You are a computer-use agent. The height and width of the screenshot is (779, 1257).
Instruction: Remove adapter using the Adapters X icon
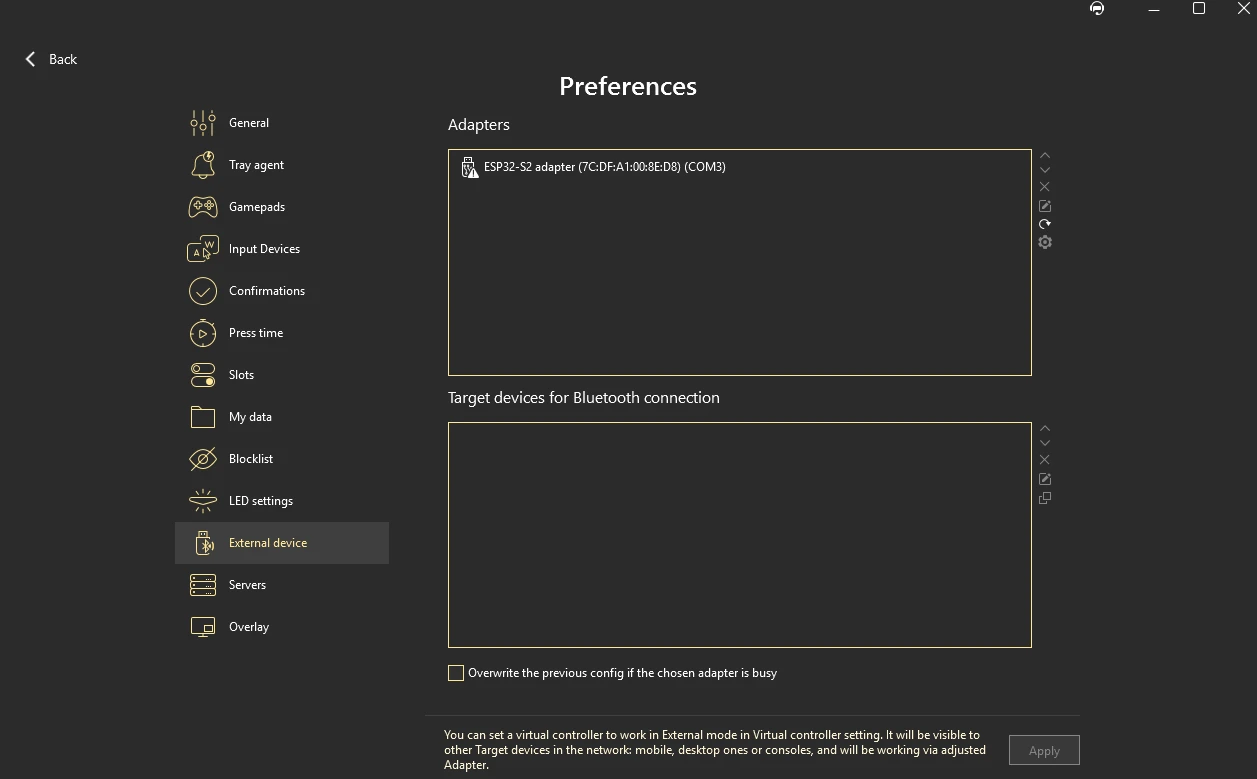pyautogui.click(x=1045, y=187)
